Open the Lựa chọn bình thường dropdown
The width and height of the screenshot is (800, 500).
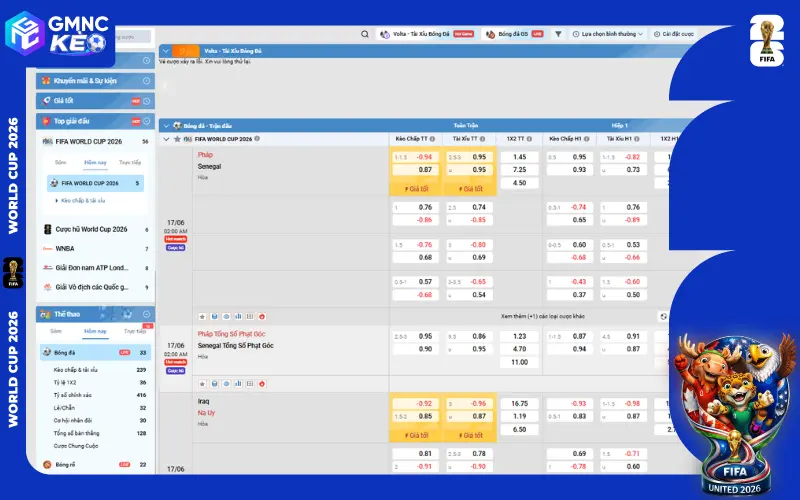pos(607,34)
